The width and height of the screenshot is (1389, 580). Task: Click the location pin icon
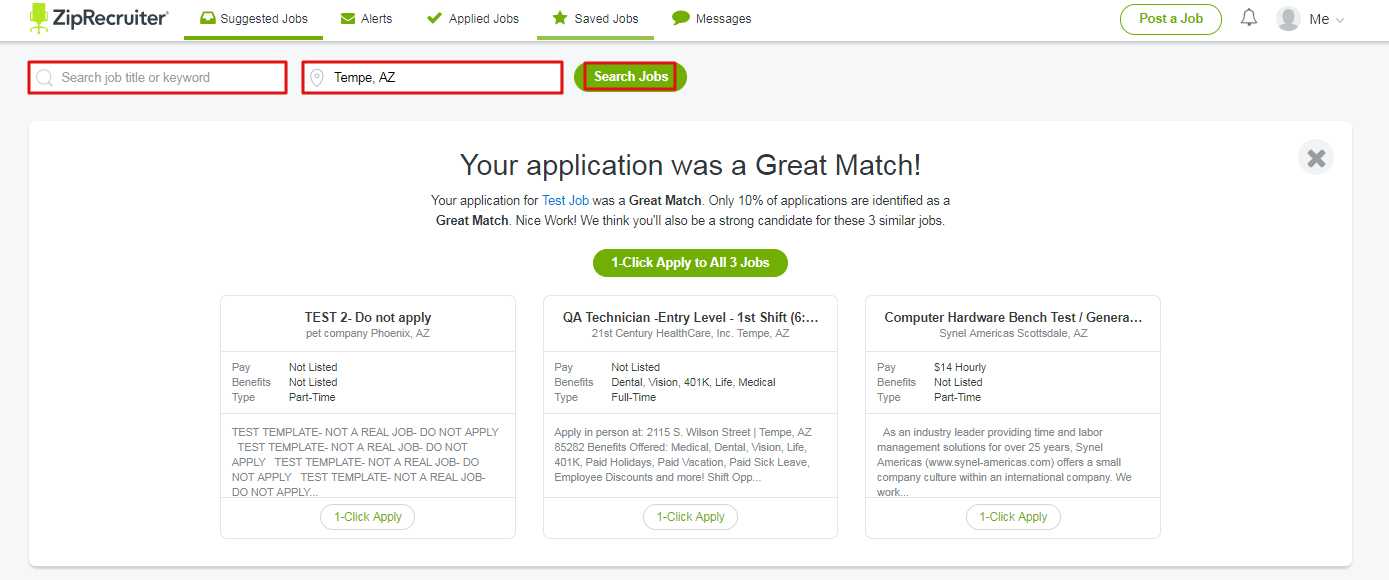tap(317, 78)
